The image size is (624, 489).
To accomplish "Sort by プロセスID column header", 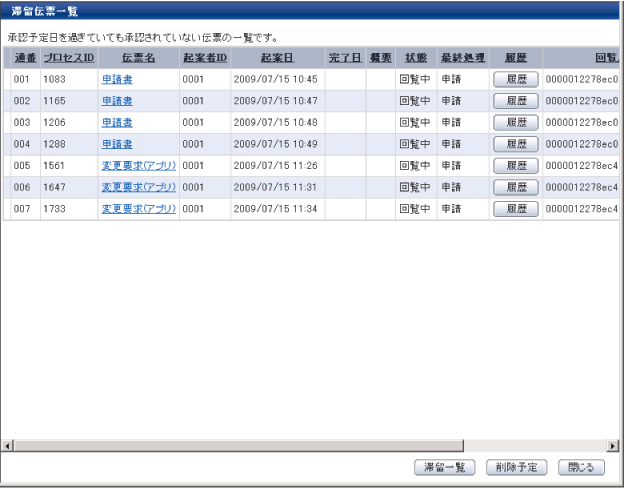I will pos(69,58).
